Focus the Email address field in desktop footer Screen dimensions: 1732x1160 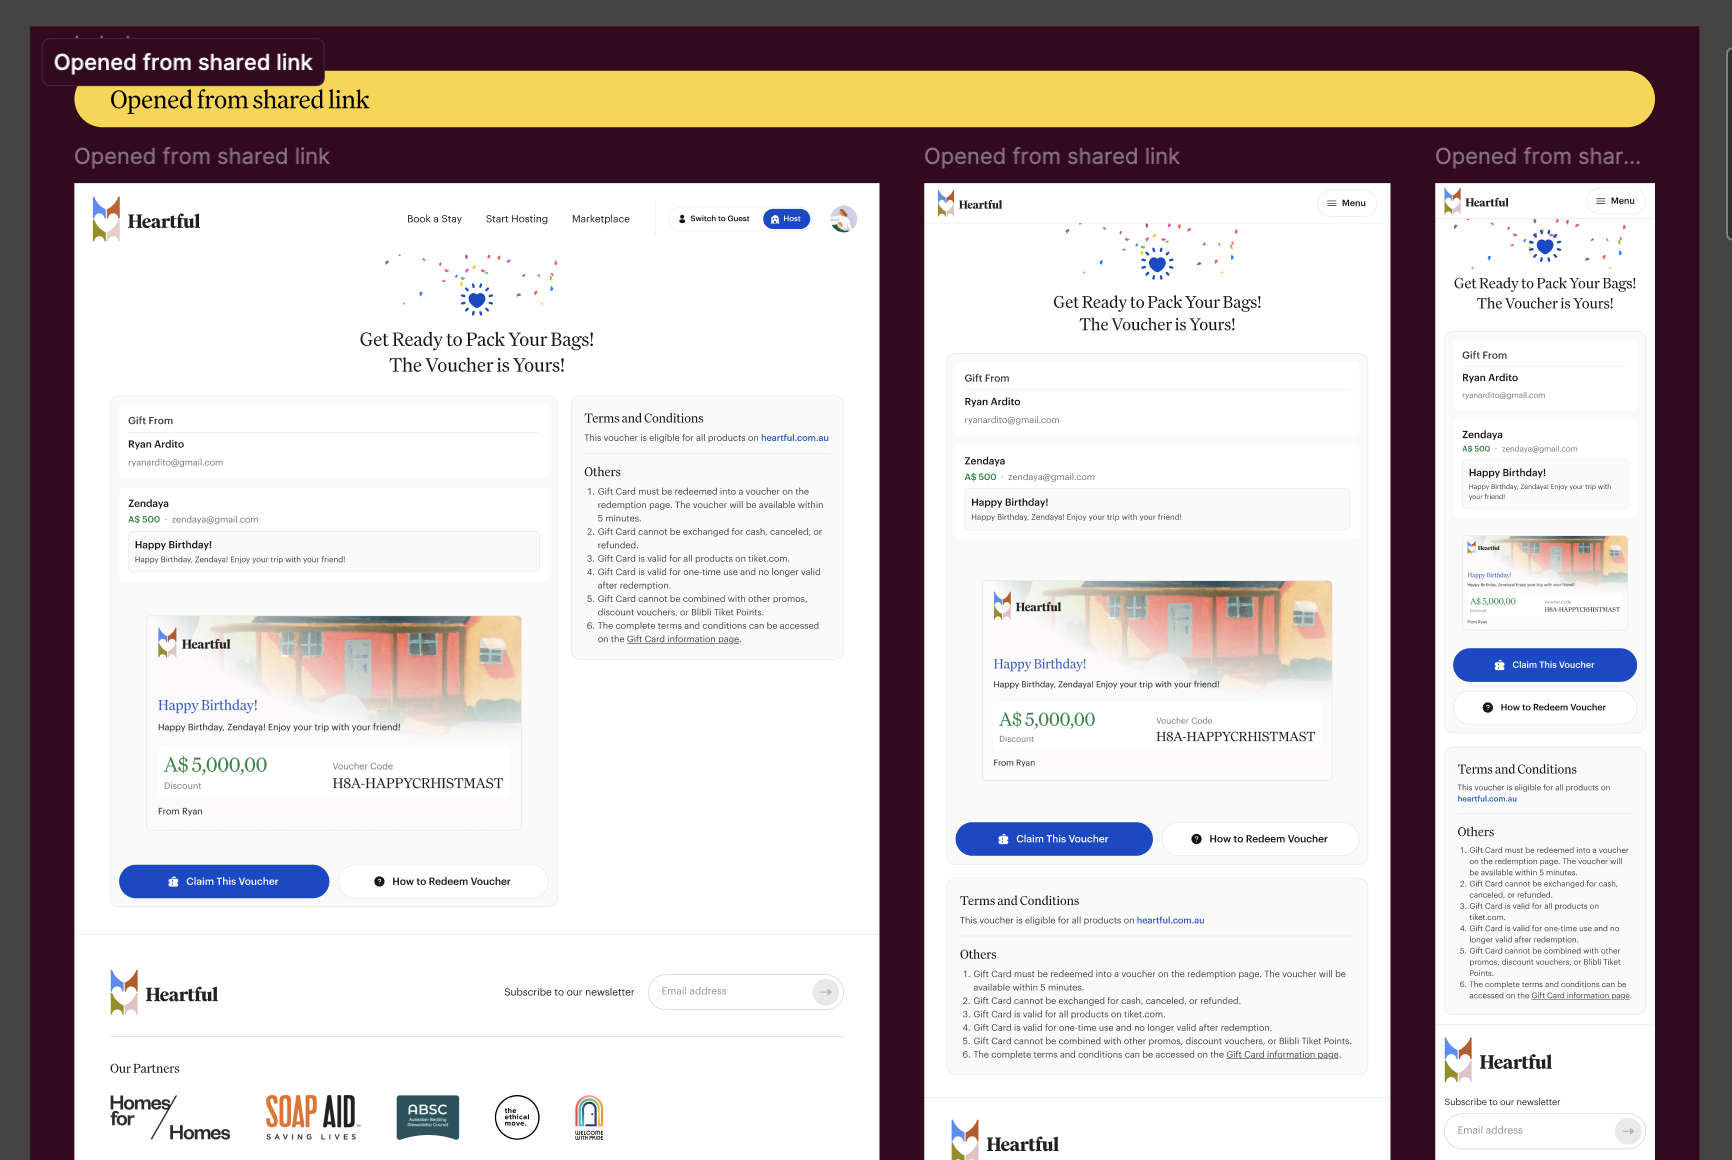coord(732,992)
